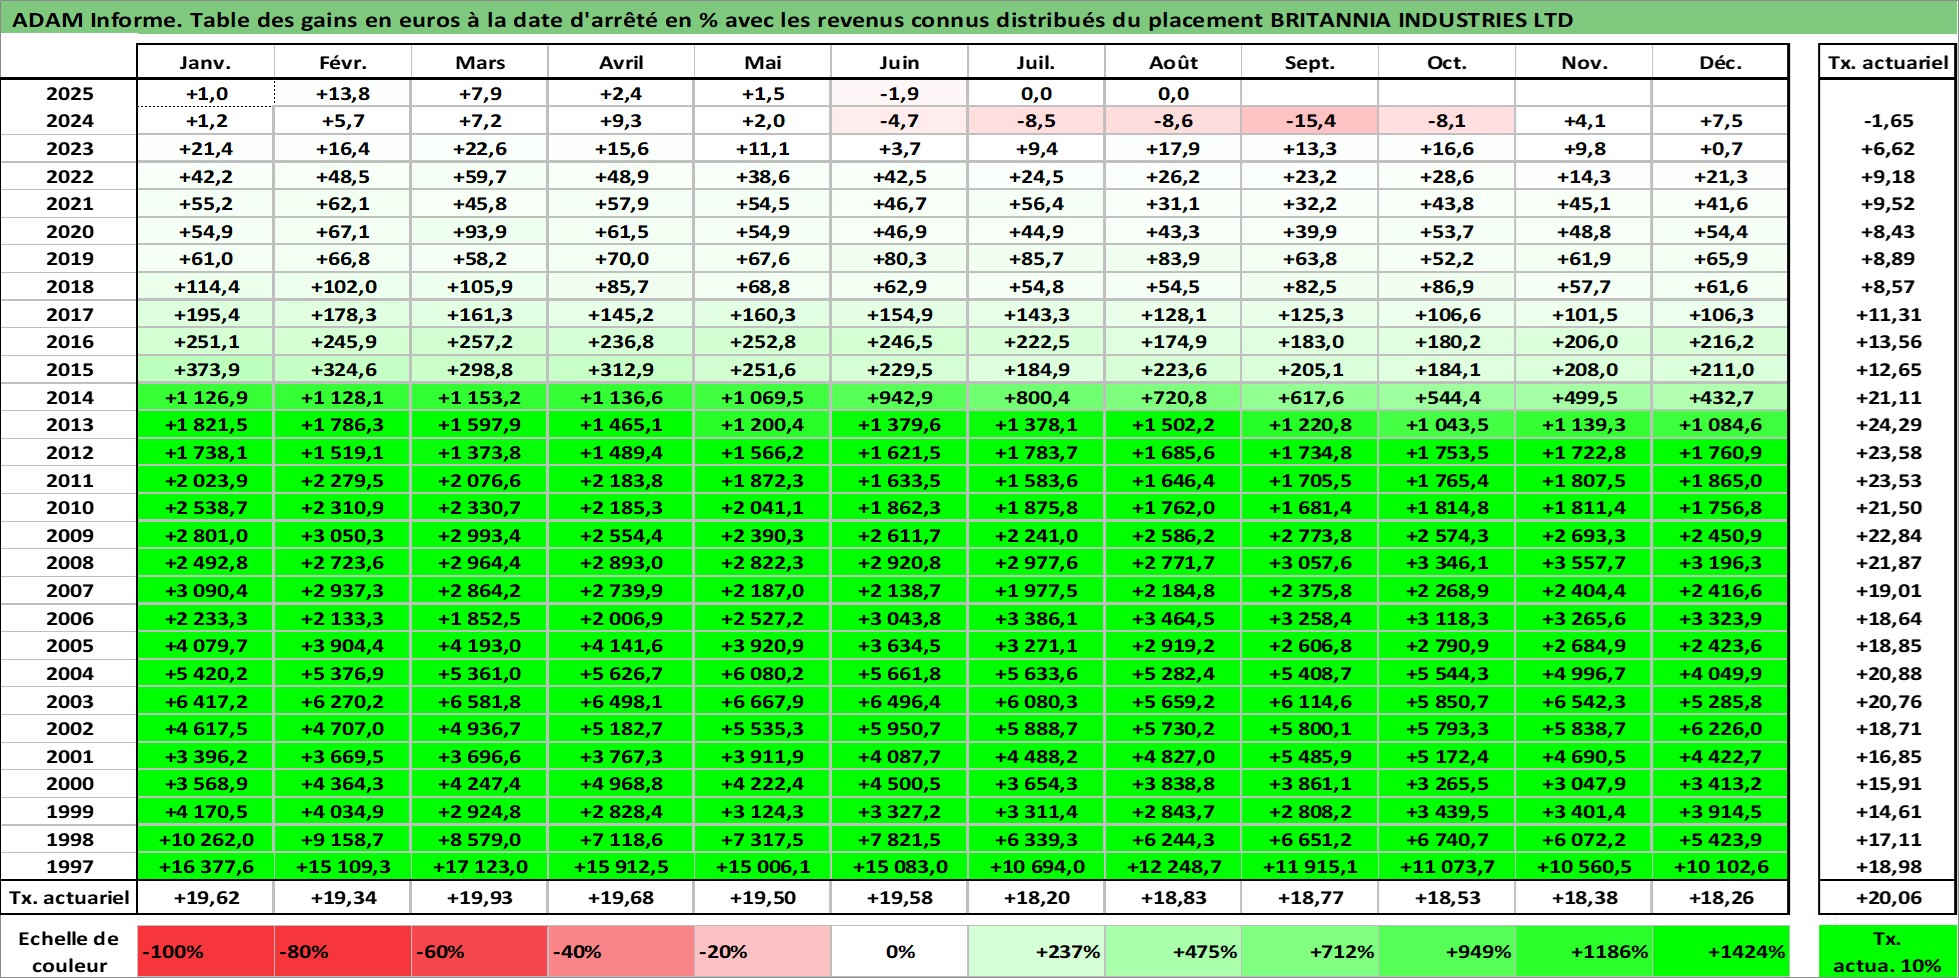Select cell -1,9 for Juin 2025

point(899,94)
